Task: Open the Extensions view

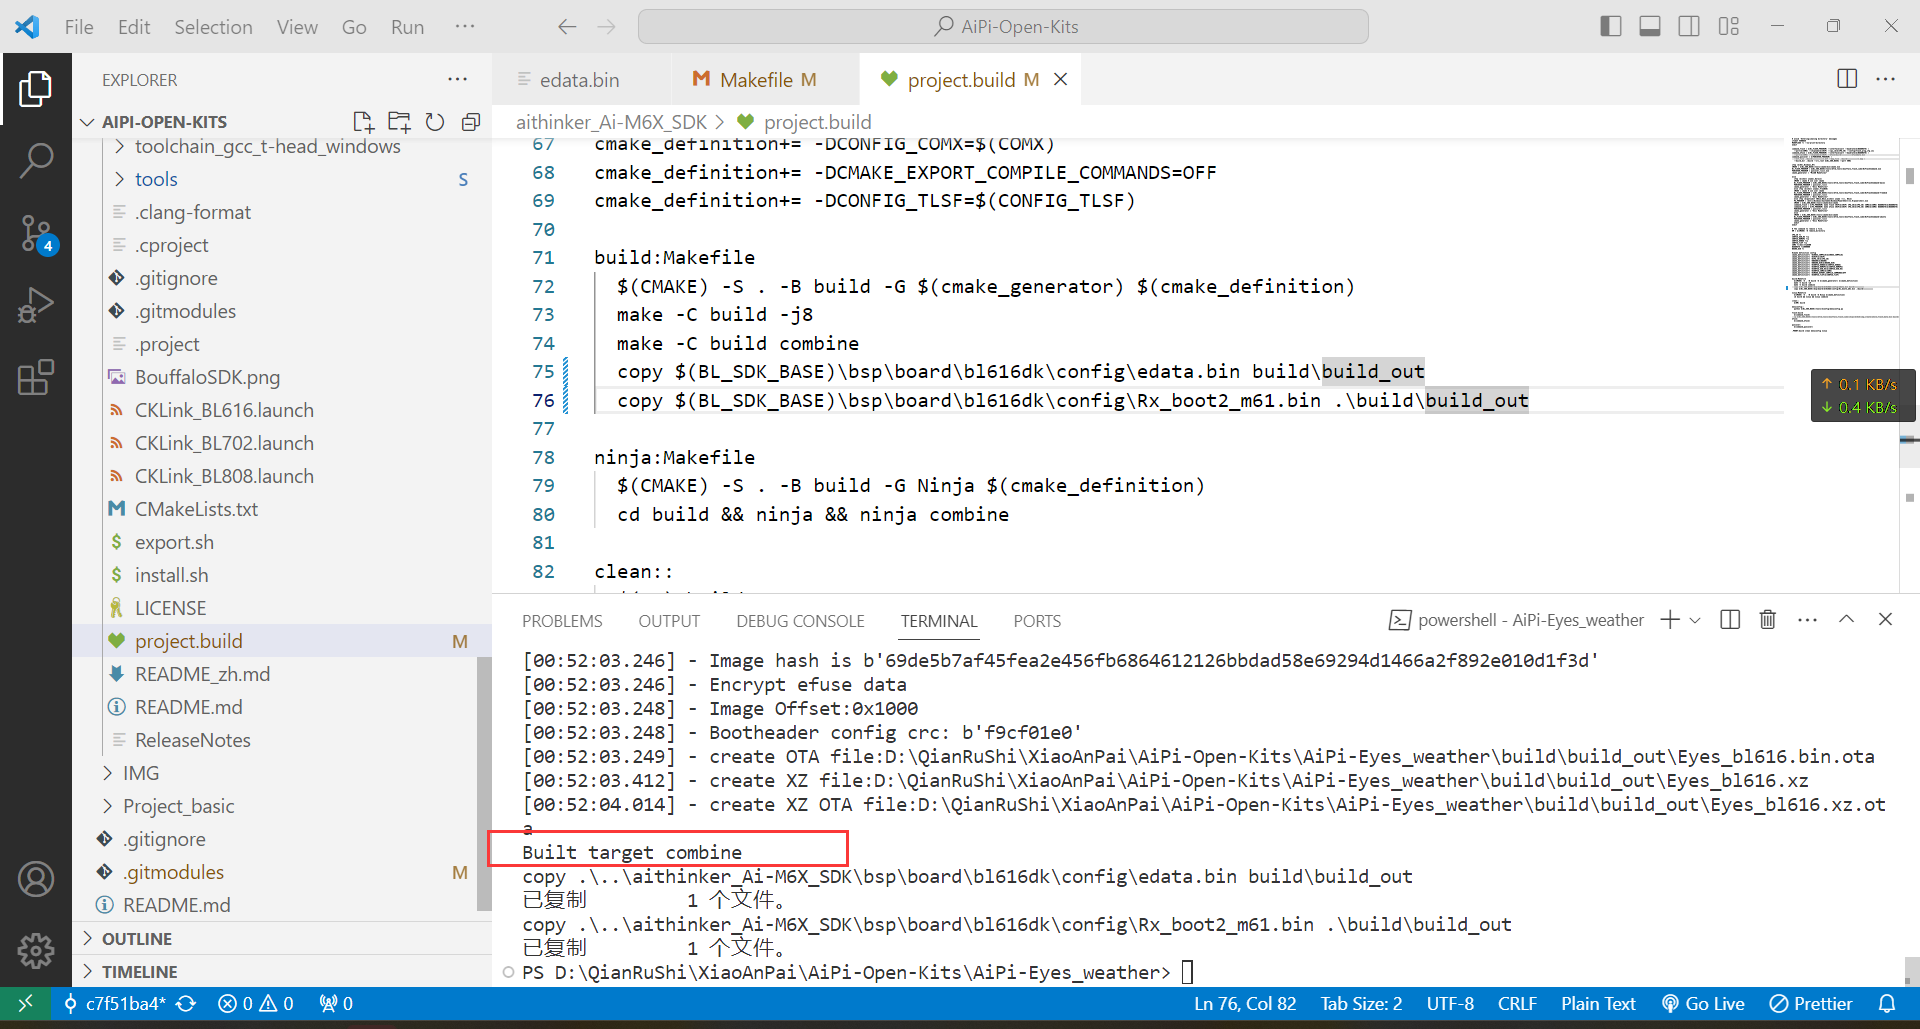Action: point(35,378)
